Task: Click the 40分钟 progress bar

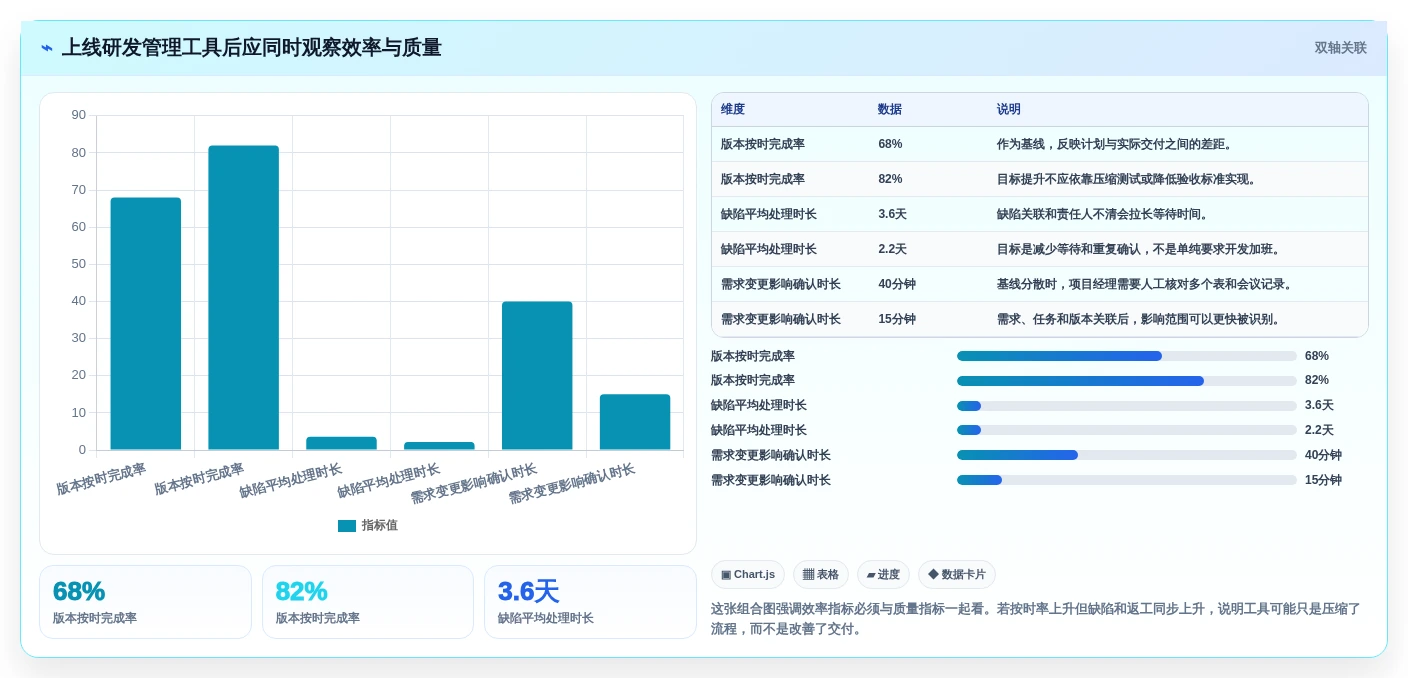Action: pos(1127,455)
